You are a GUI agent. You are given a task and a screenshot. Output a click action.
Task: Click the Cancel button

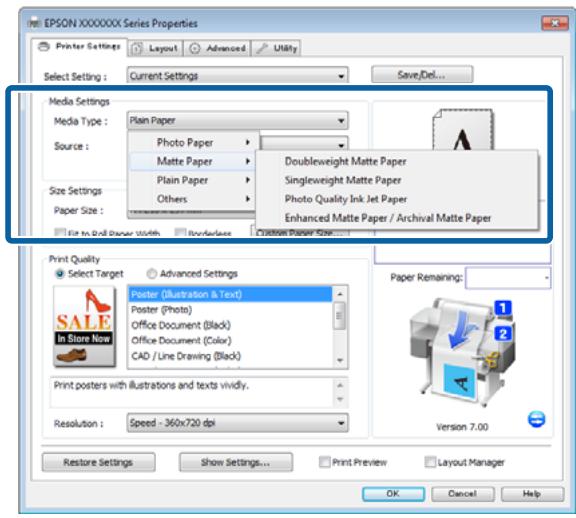[x=462, y=494]
